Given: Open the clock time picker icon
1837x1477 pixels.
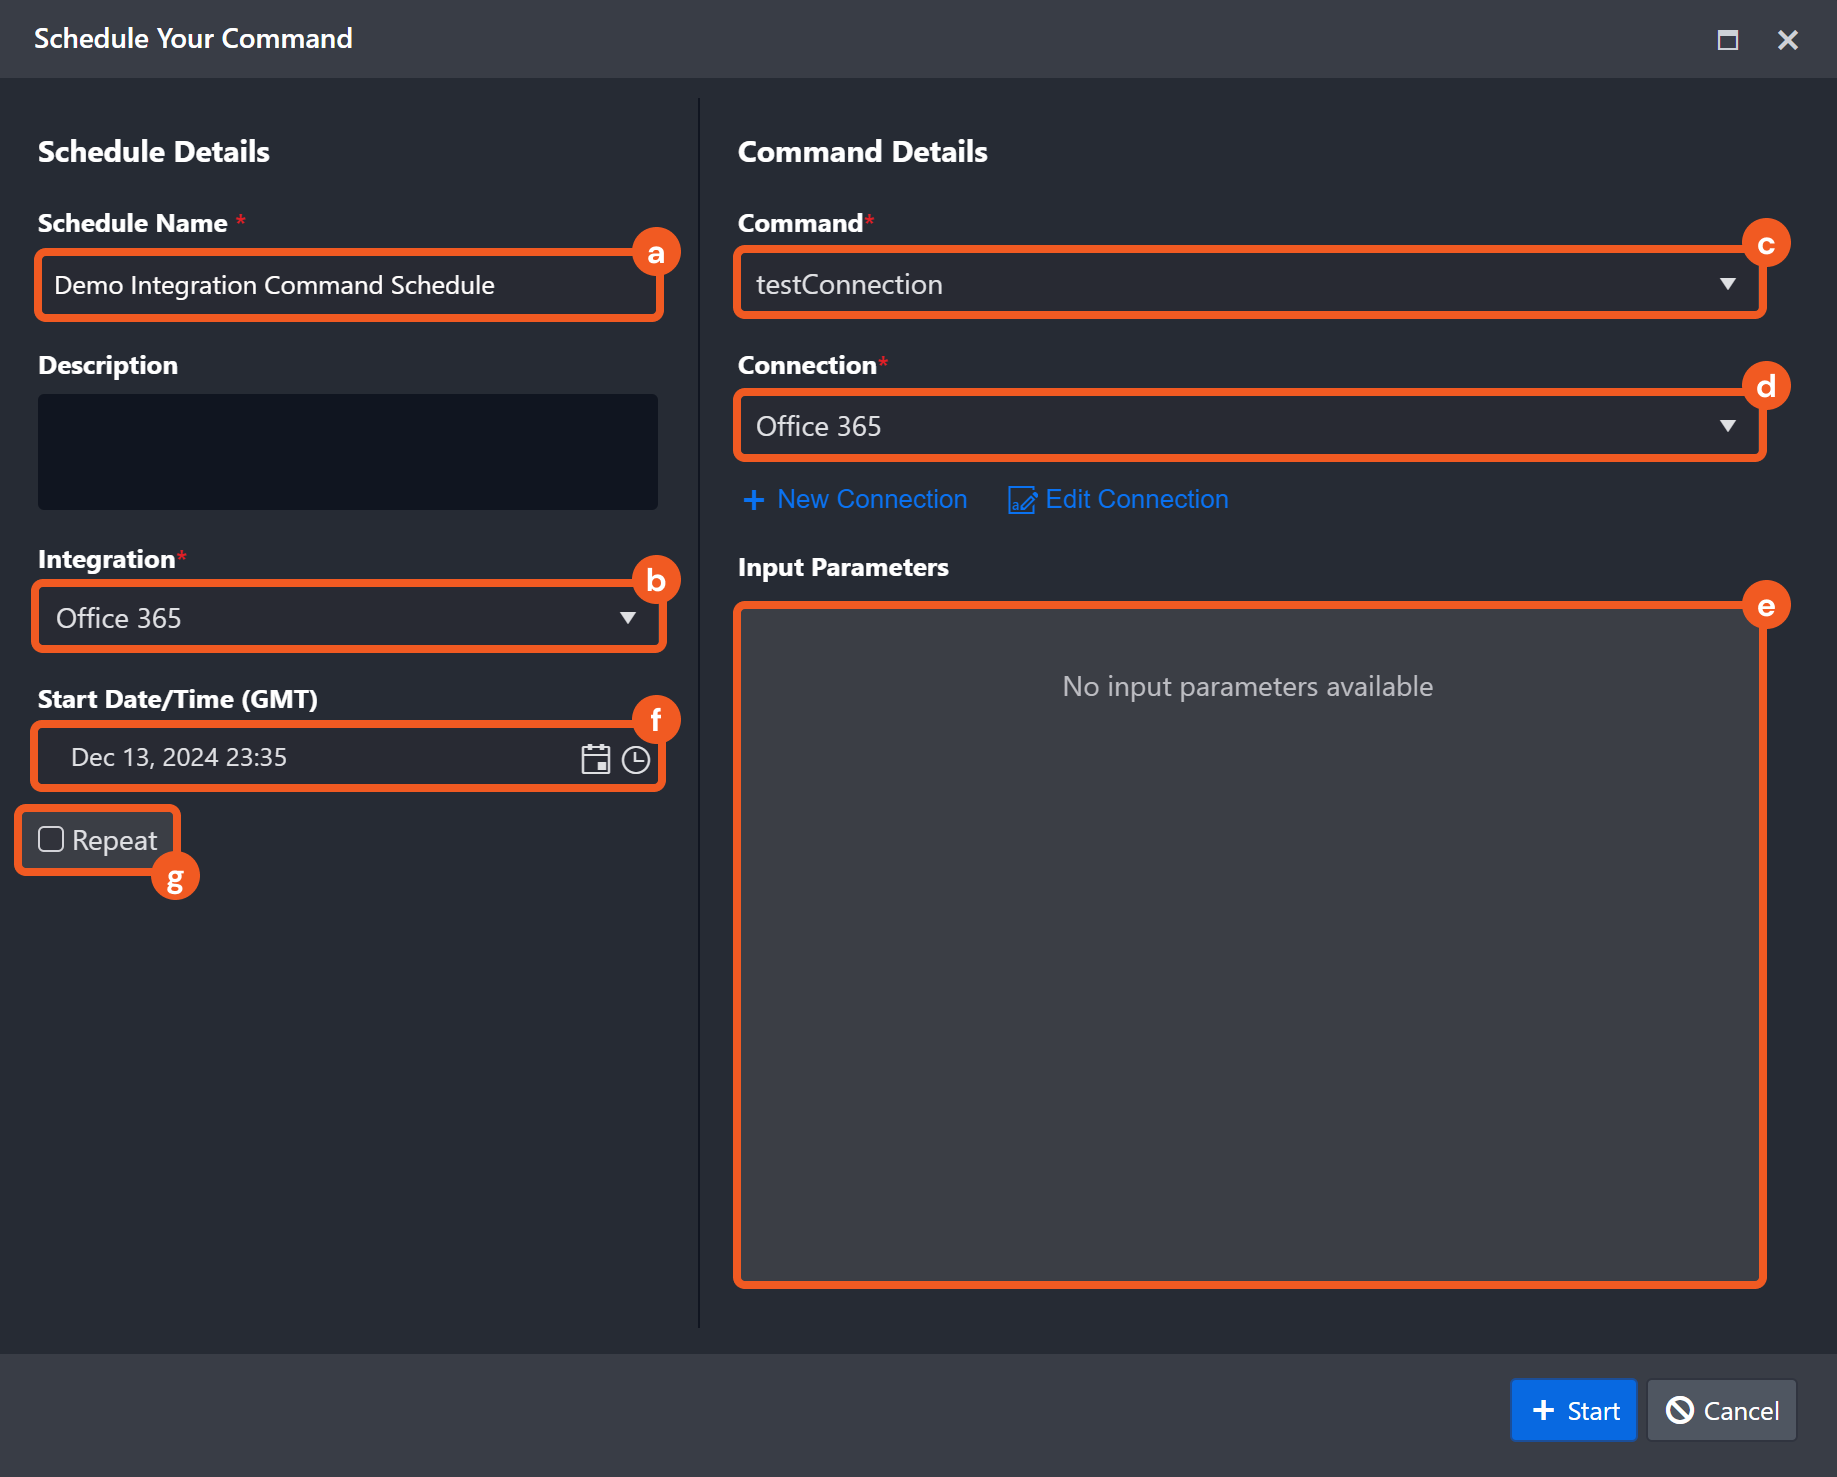Looking at the screenshot, I should pyautogui.click(x=636, y=760).
